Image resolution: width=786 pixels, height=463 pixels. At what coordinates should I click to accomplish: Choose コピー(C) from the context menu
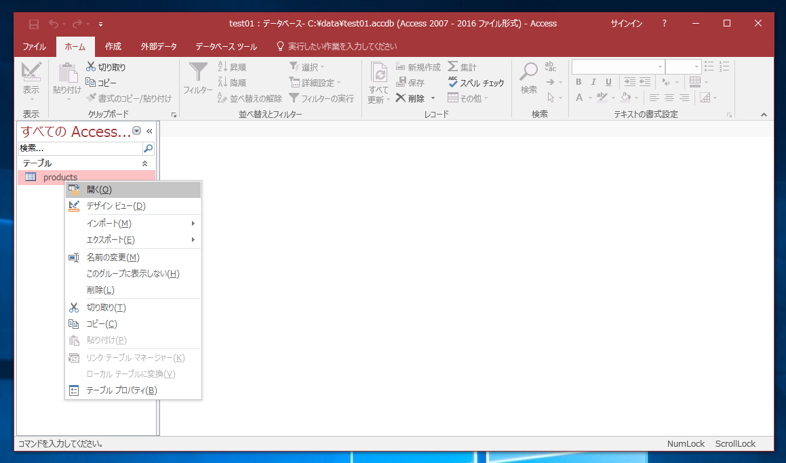click(x=133, y=324)
